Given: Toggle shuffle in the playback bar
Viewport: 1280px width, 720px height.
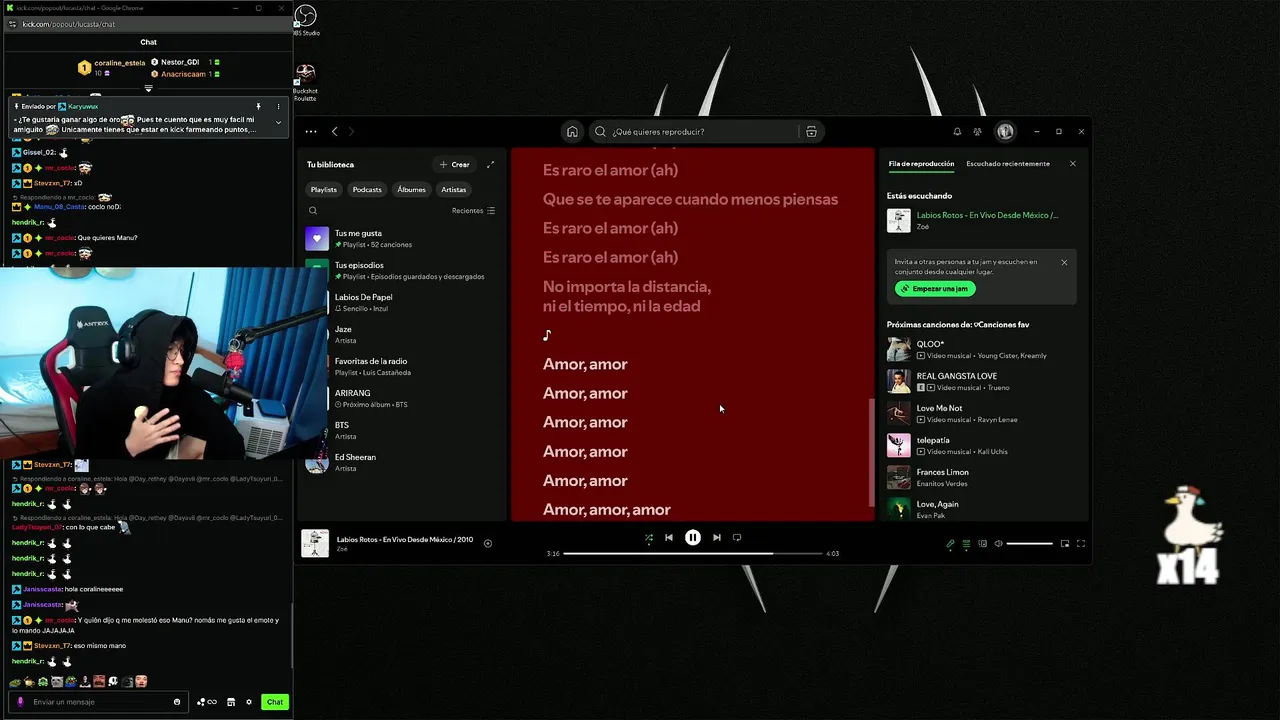Looking at the screenshot, I should [648, 538].
